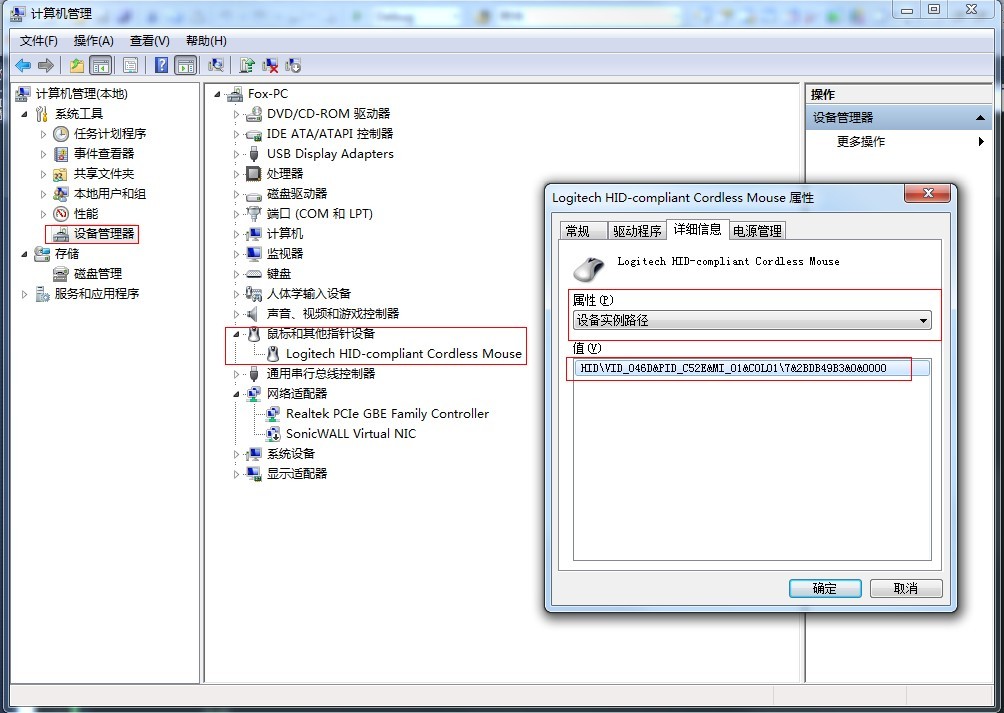
Task: Select the Performance icon in tree
Action: 61,214
